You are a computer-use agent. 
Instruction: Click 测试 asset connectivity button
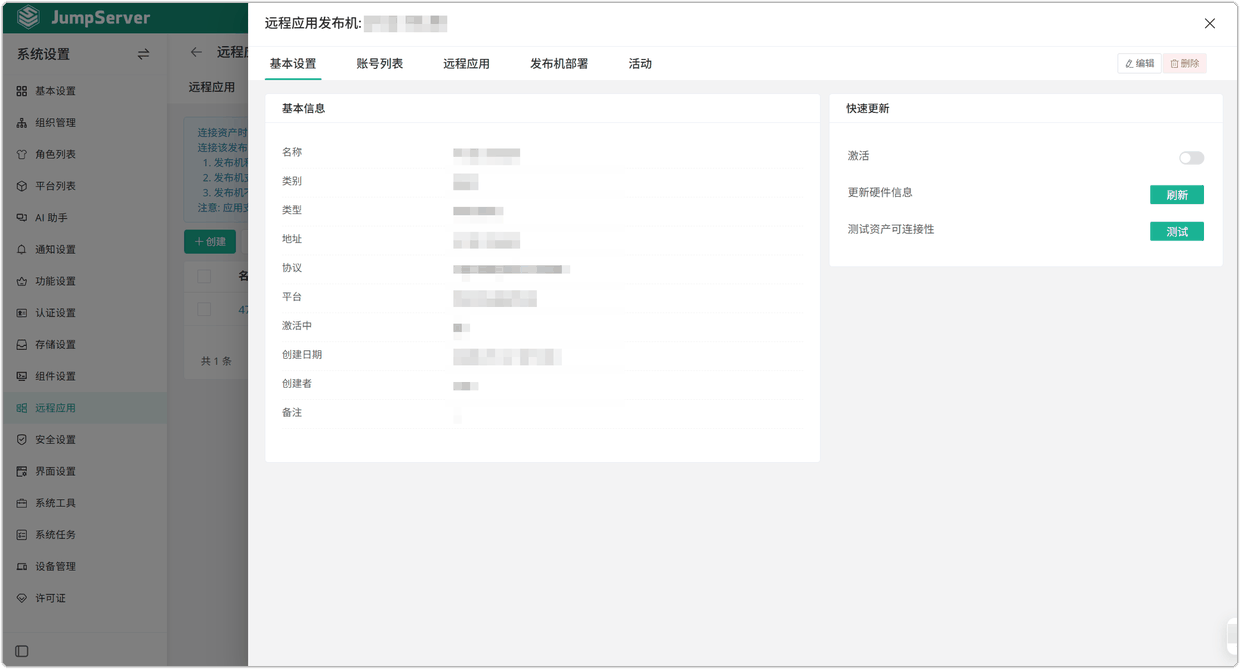pyautogui.click(x=1177, y=232)
